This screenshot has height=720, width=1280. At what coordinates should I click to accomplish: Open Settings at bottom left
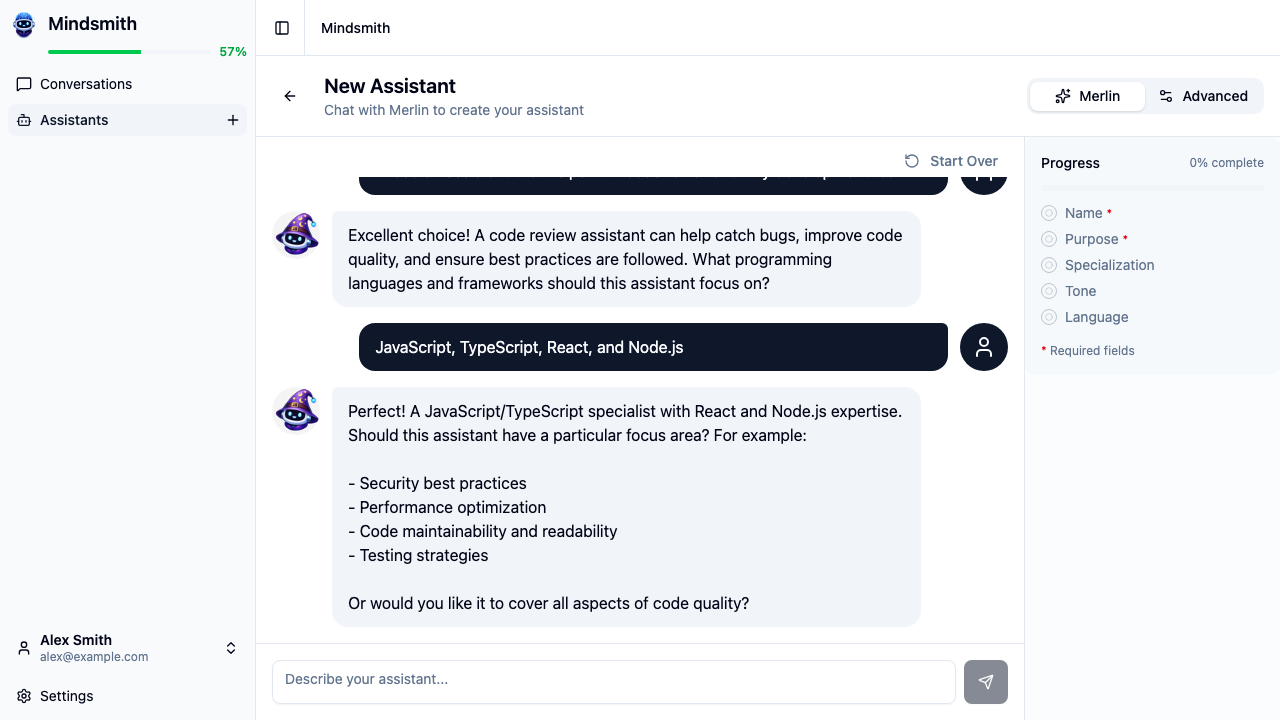[66, 695]
